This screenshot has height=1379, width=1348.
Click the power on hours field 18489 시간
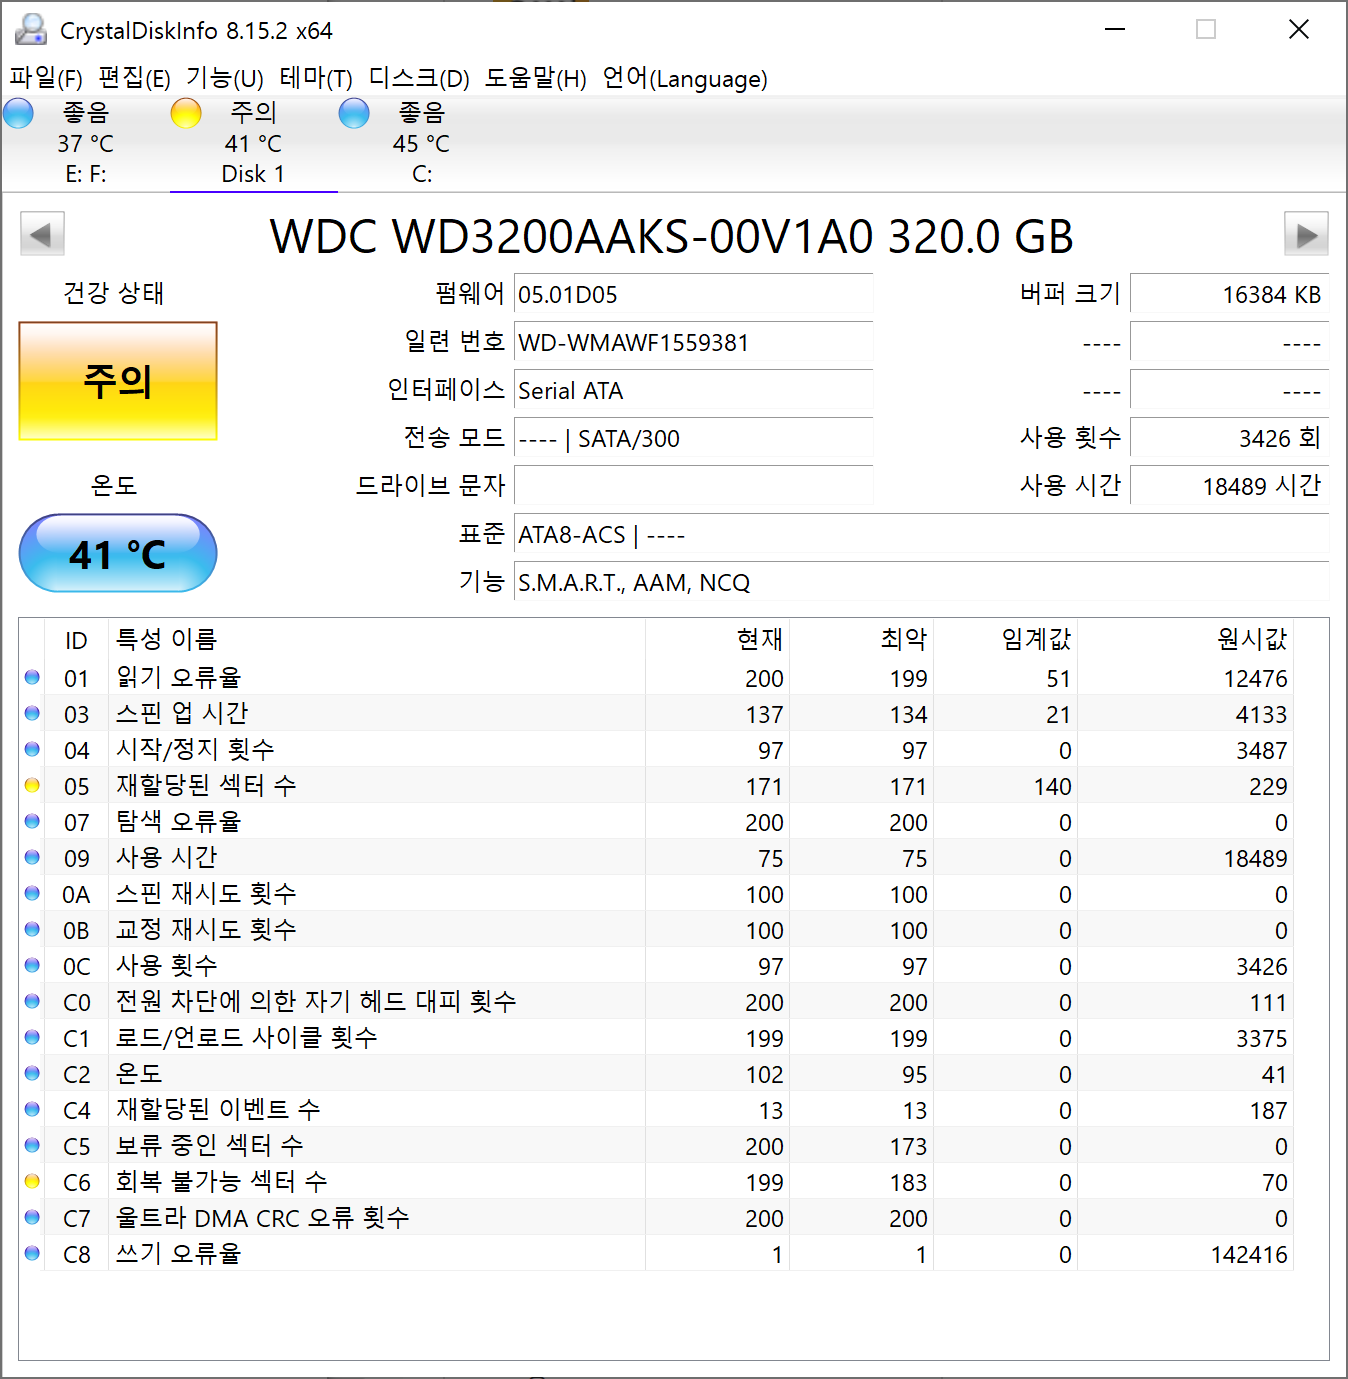click(1229, 486)
